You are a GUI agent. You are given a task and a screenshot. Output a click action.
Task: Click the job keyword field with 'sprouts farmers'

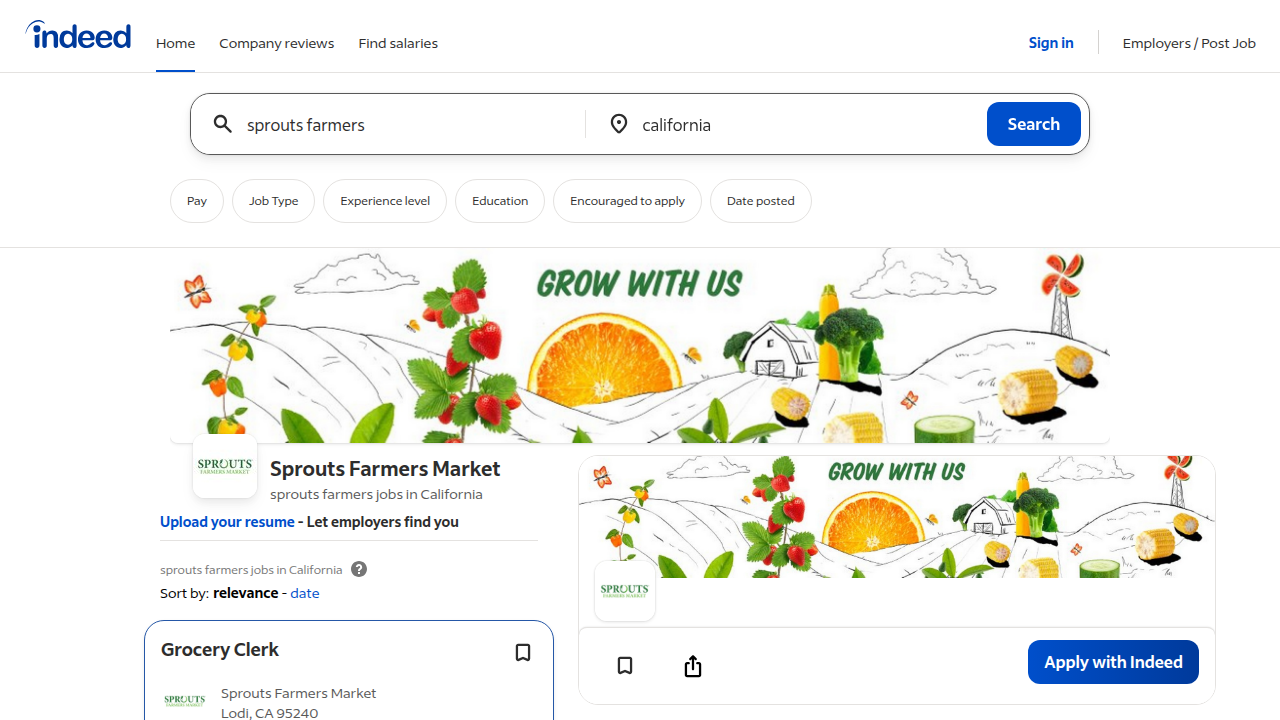410,124
